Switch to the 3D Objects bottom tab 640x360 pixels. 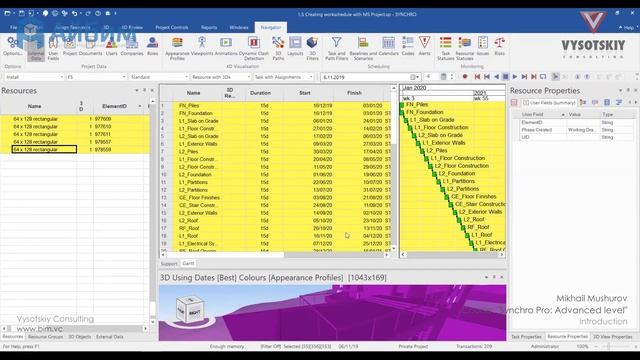80,337
